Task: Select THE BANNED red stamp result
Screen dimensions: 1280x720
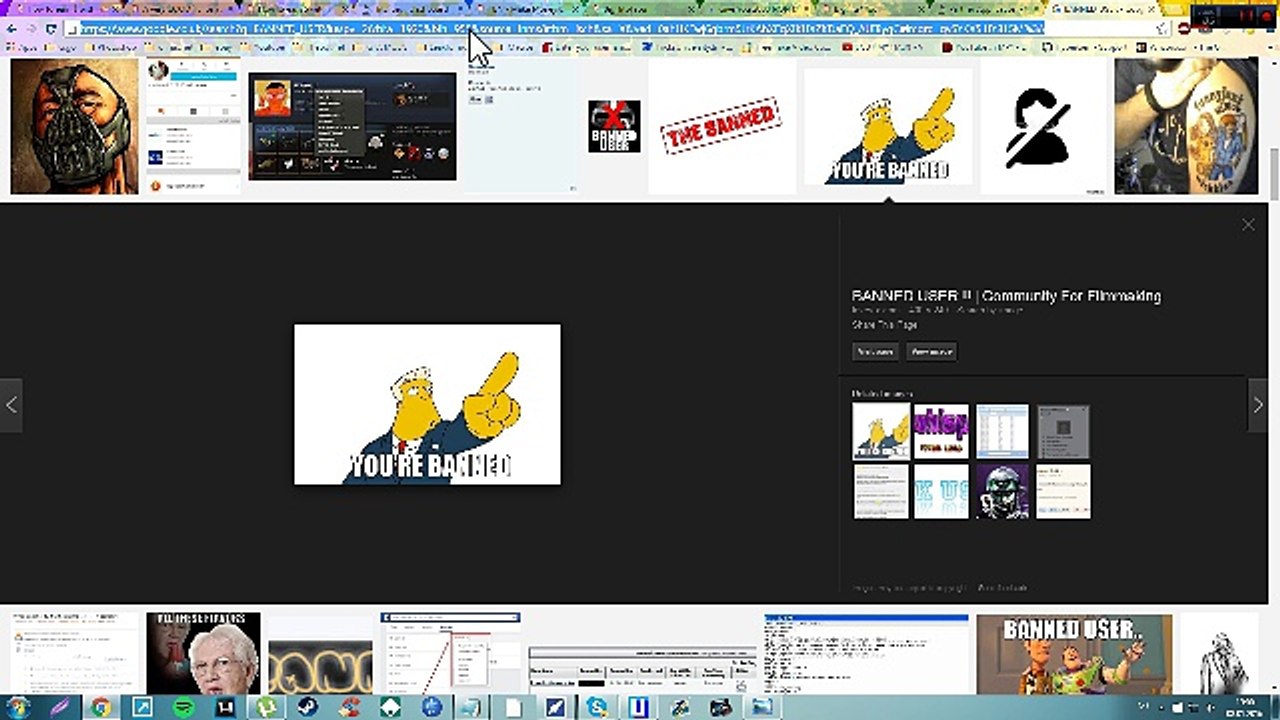Action: pyautogui.click(x=720, y=126)
